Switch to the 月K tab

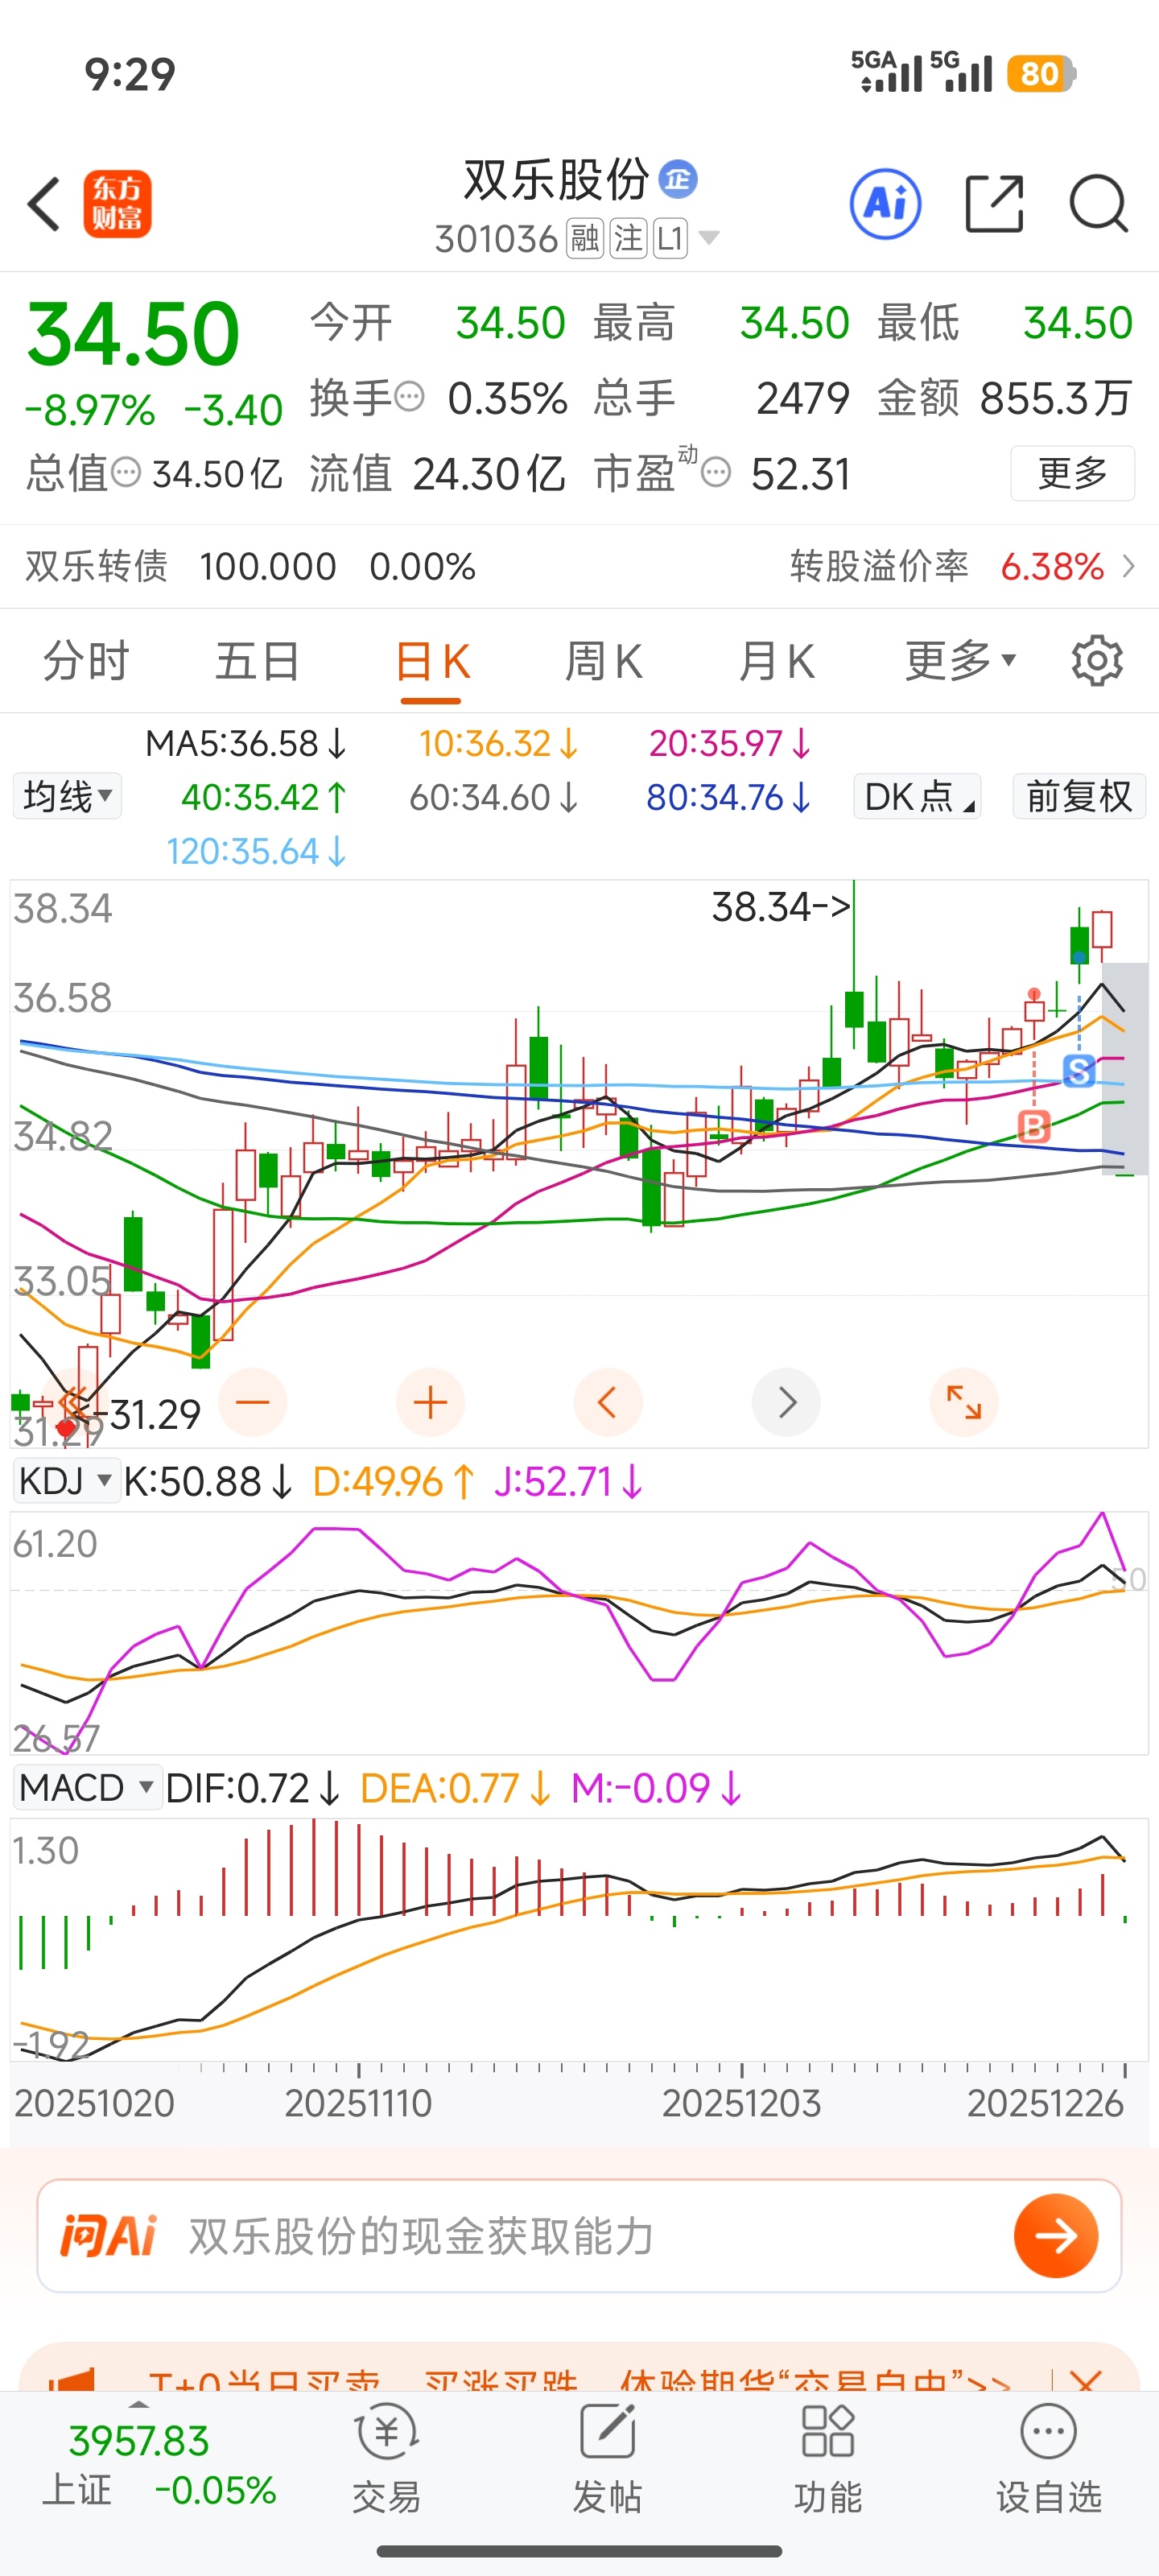click(777, 661)
